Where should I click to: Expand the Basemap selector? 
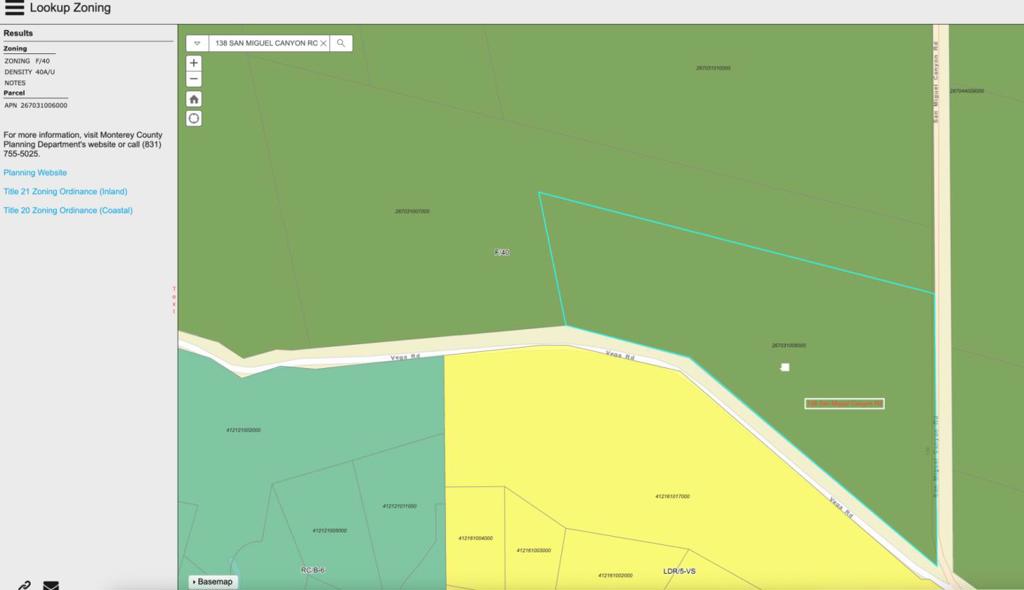point(213,581)
